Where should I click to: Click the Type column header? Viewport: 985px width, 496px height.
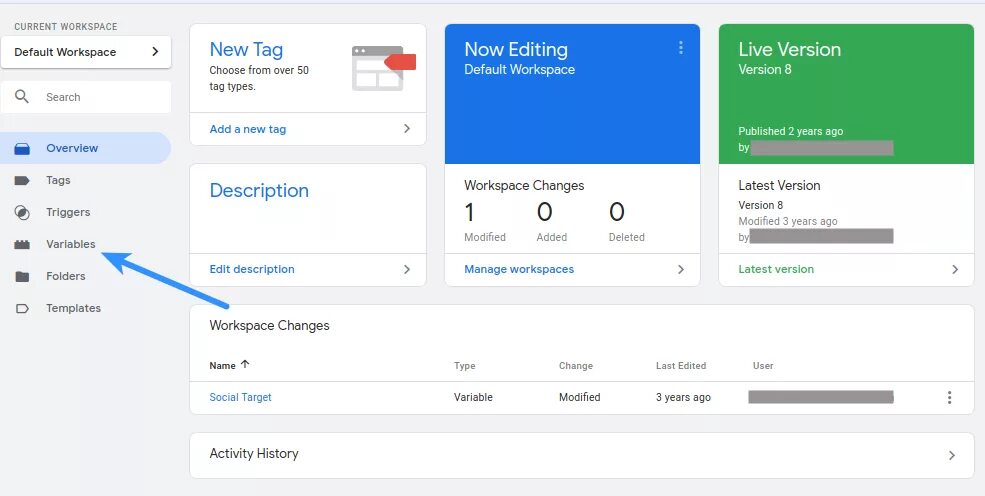pos(464,365)
